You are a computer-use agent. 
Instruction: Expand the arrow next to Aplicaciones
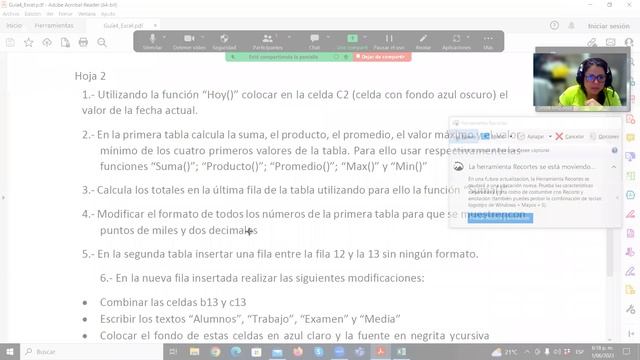coord(468,37)
